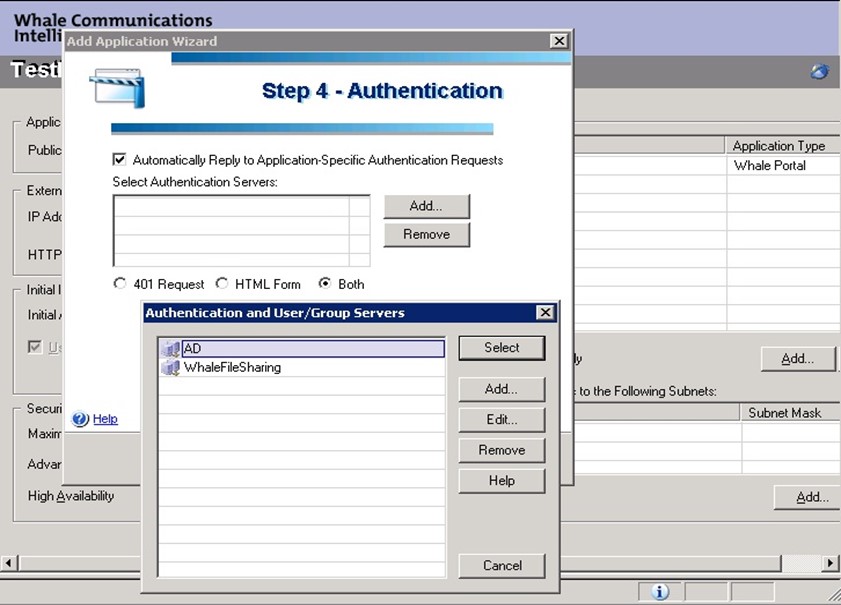Click the AD server icon in list

[x=170, y=348]
